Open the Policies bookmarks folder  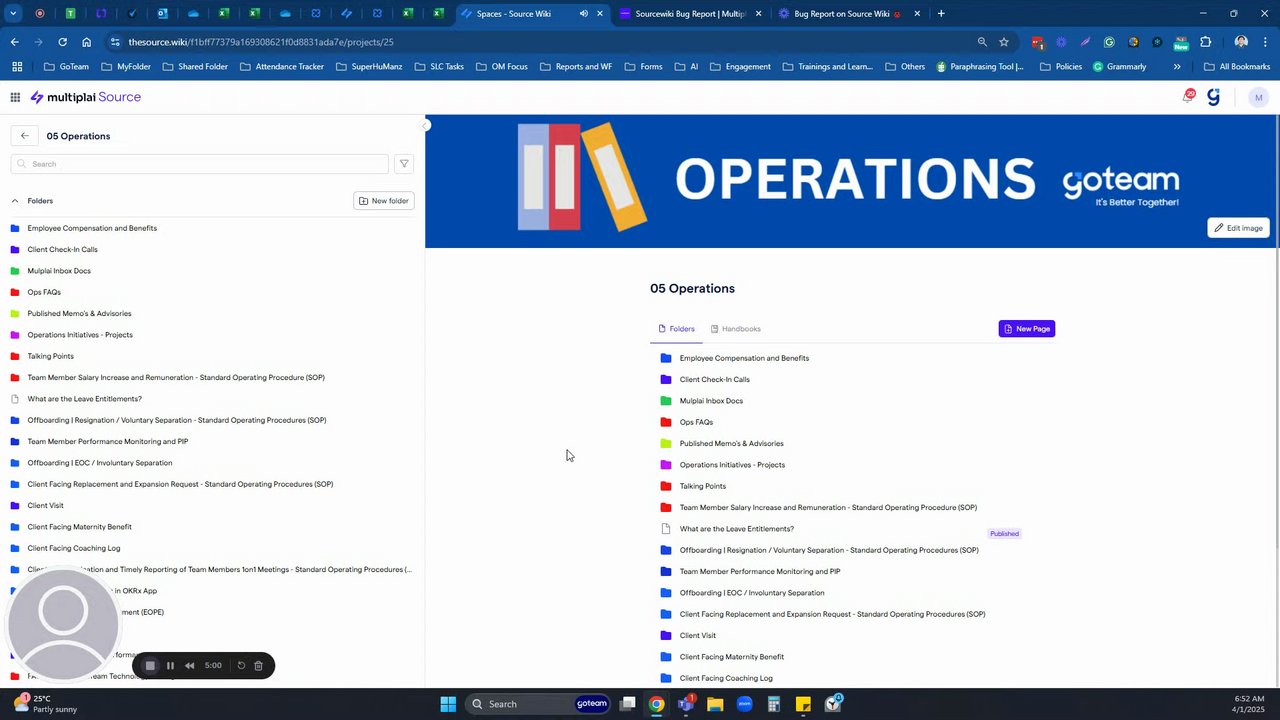coord(1061,67)
